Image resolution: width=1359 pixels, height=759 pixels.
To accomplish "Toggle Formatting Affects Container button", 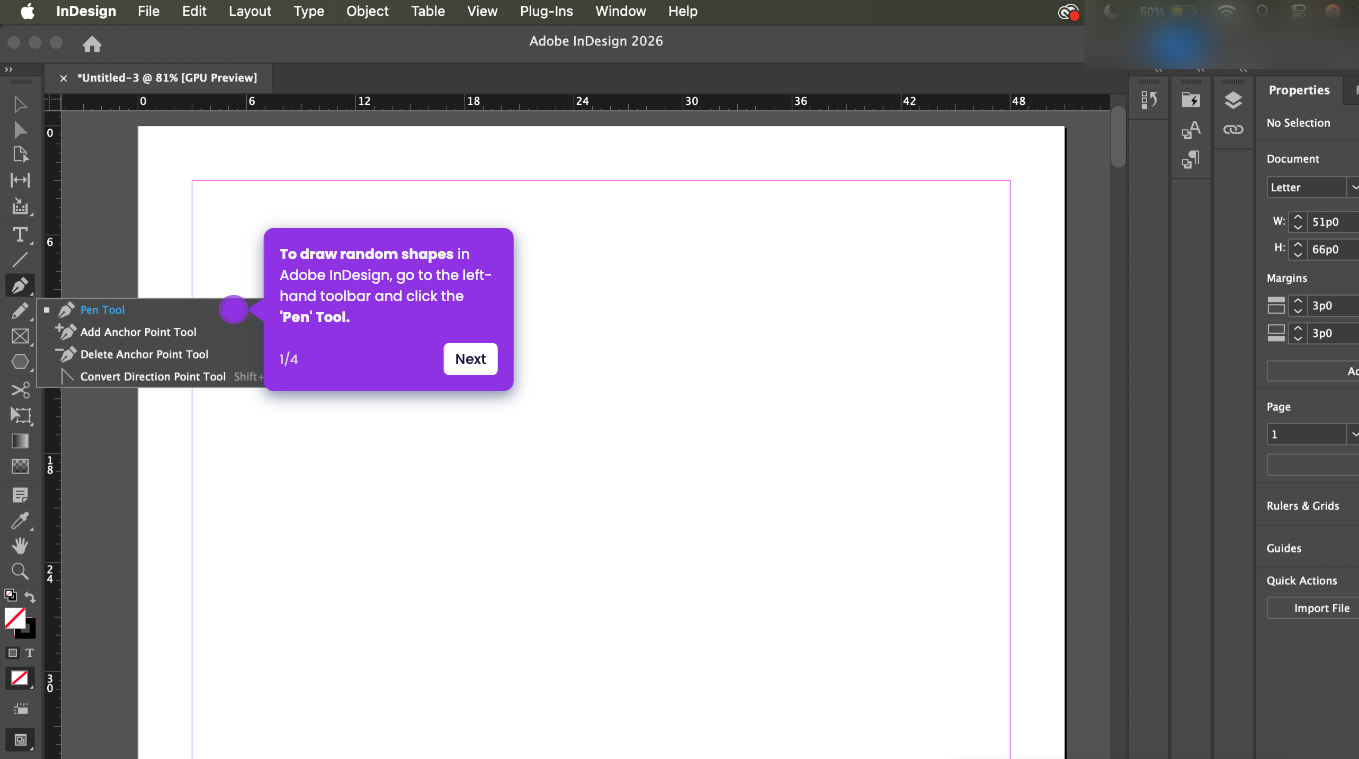I will pyautogui.click(x=13, y=652).
